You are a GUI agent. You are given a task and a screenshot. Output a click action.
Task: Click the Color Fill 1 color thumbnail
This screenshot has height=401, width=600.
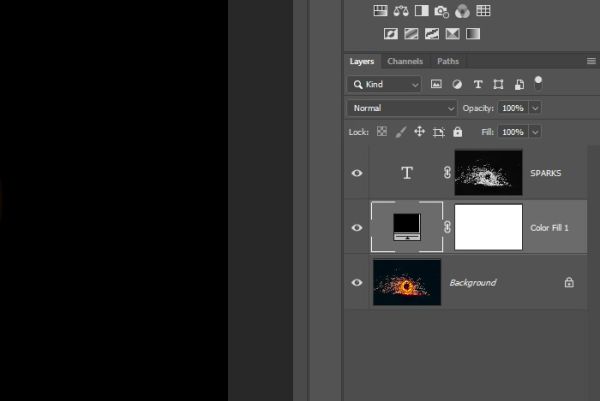coord(407,227)
